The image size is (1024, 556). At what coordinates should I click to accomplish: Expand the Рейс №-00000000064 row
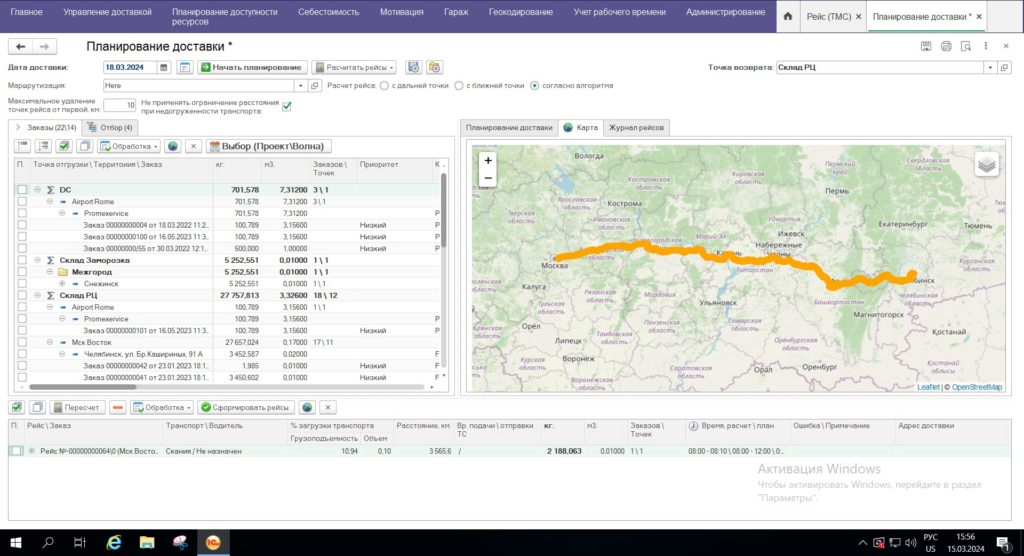33,452
